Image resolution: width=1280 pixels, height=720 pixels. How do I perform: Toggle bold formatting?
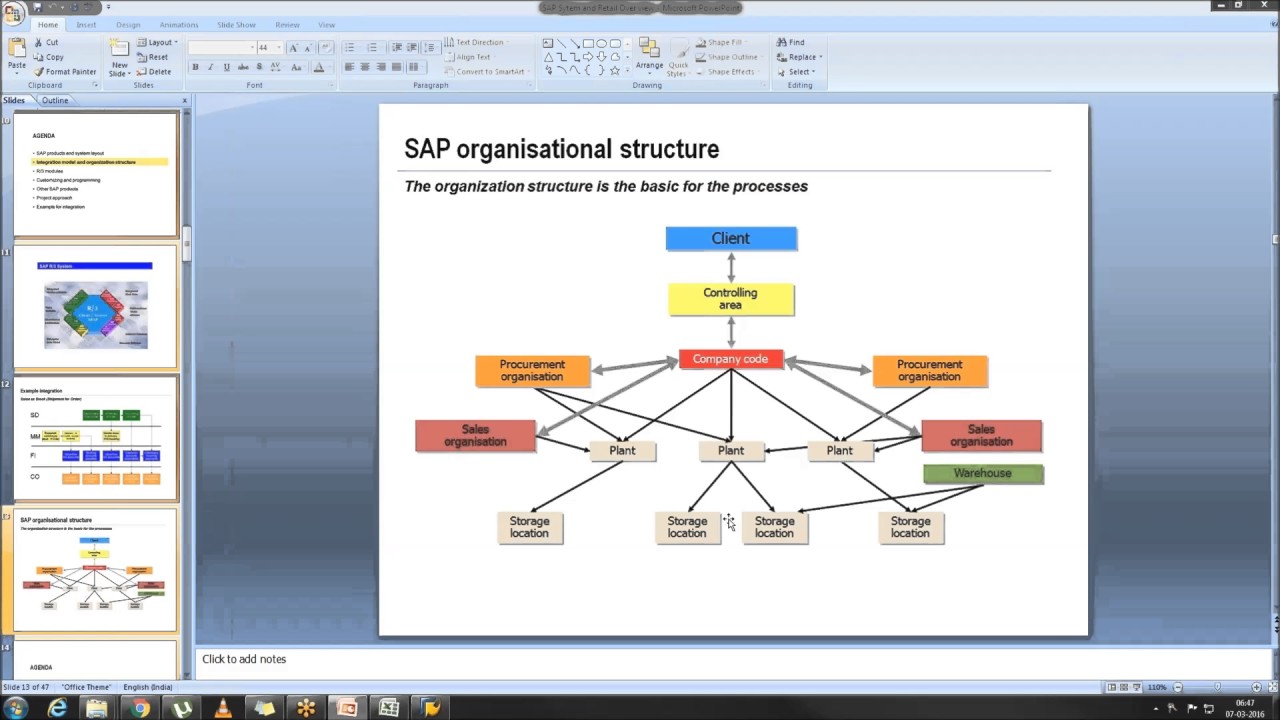click(x=195, y=67)
